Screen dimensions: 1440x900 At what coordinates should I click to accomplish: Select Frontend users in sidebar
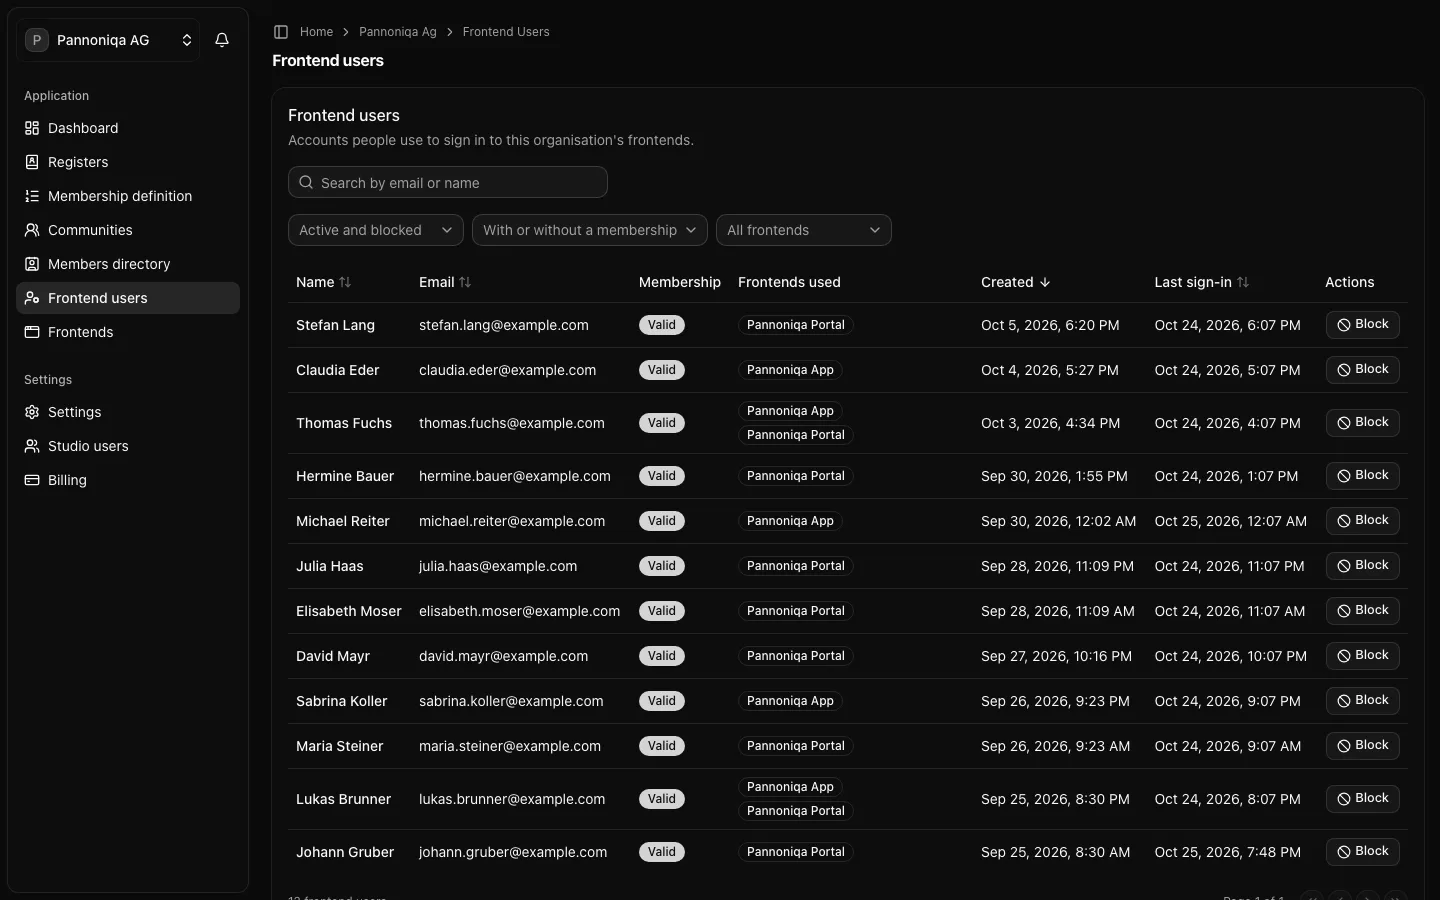point(128,298)
